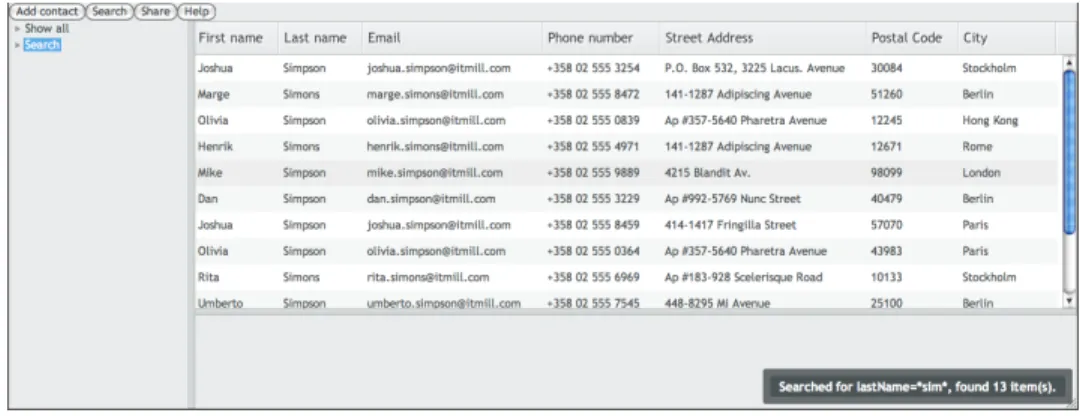Image resolution: width=1080 pixels, height=416 pixels.
Task: Click address Ap #183-928 Scelerisque Road
Action: coord(743,277)
